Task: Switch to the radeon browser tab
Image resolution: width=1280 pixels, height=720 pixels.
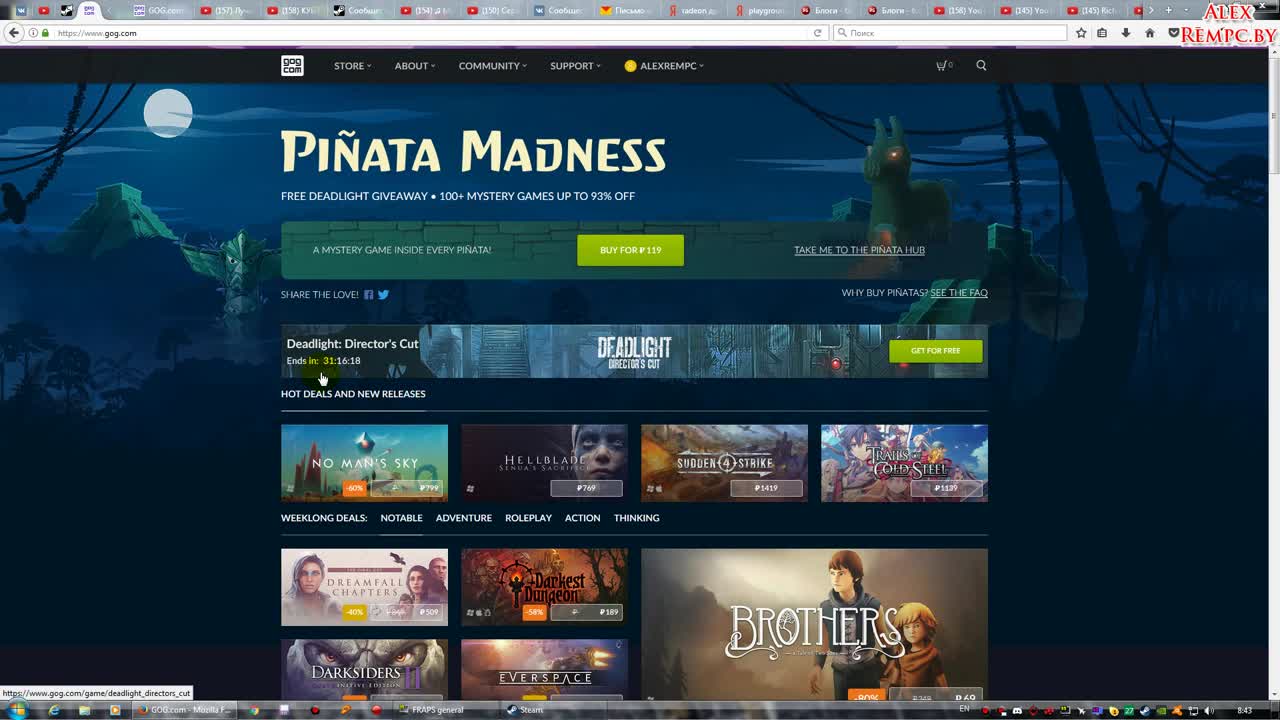Action: coord(693,10)
